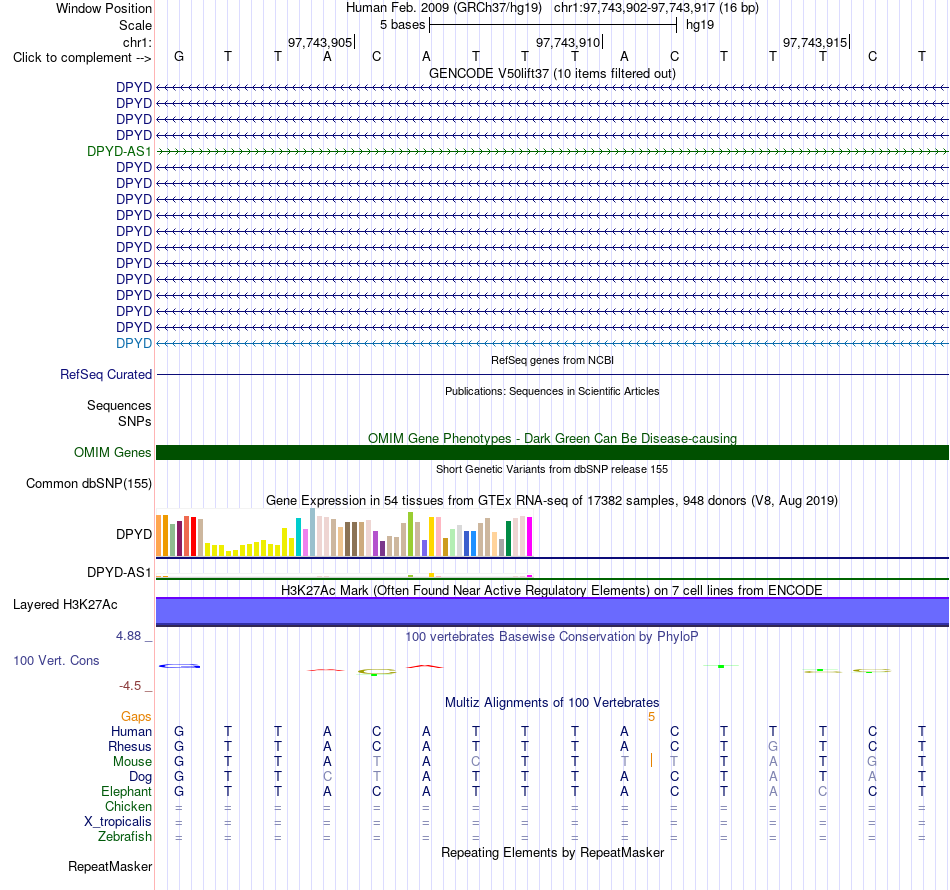Click the Zebrafish species alignment label

coord(125,836)
